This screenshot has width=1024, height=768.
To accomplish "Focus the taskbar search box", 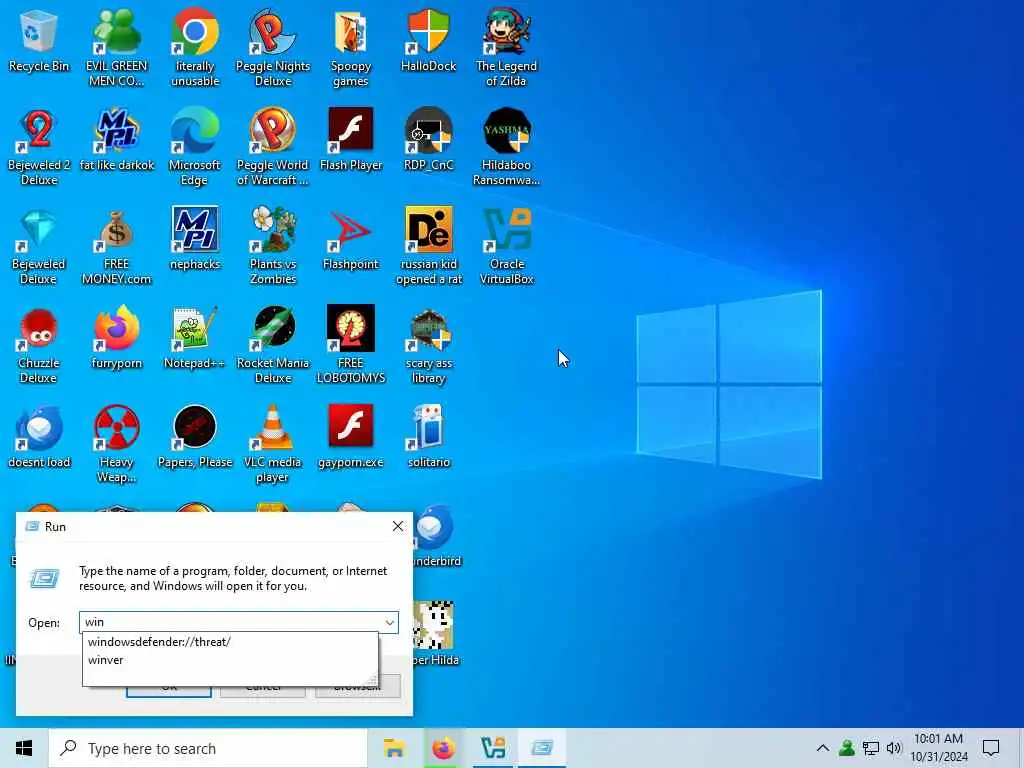I will click(x=208, y=748).
